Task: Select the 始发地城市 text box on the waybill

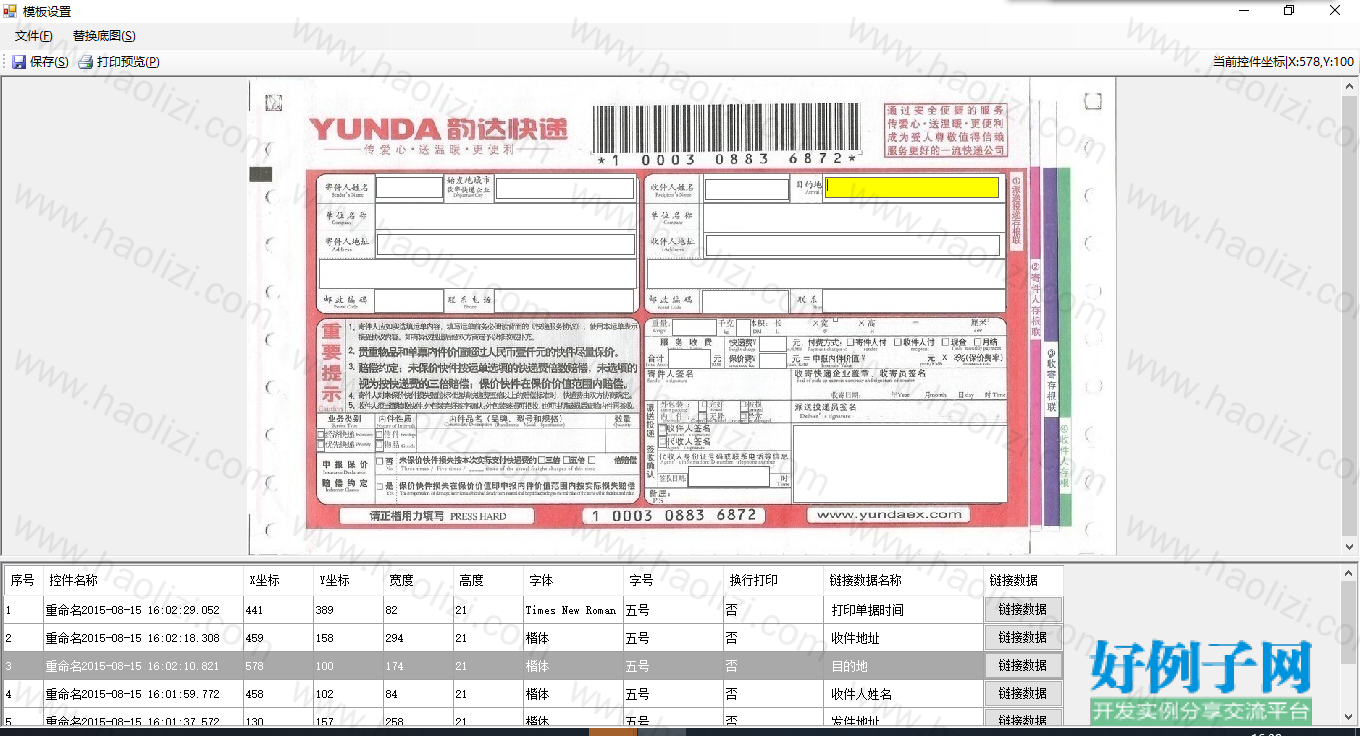Action: 565,188
